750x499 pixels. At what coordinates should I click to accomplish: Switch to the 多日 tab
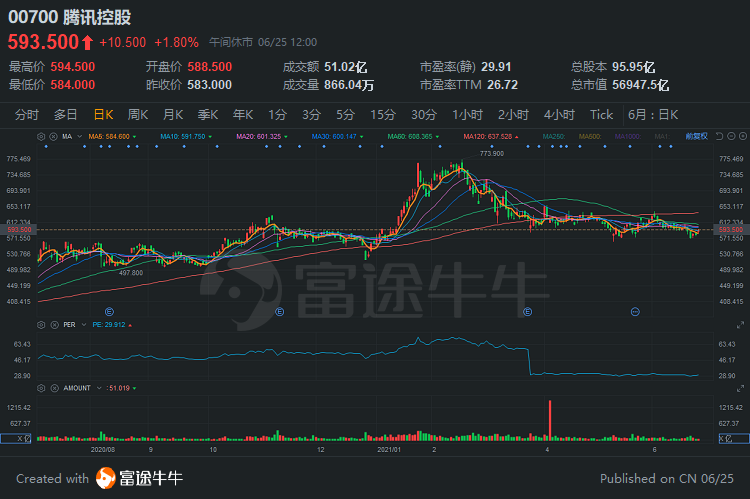pos(66,115)
